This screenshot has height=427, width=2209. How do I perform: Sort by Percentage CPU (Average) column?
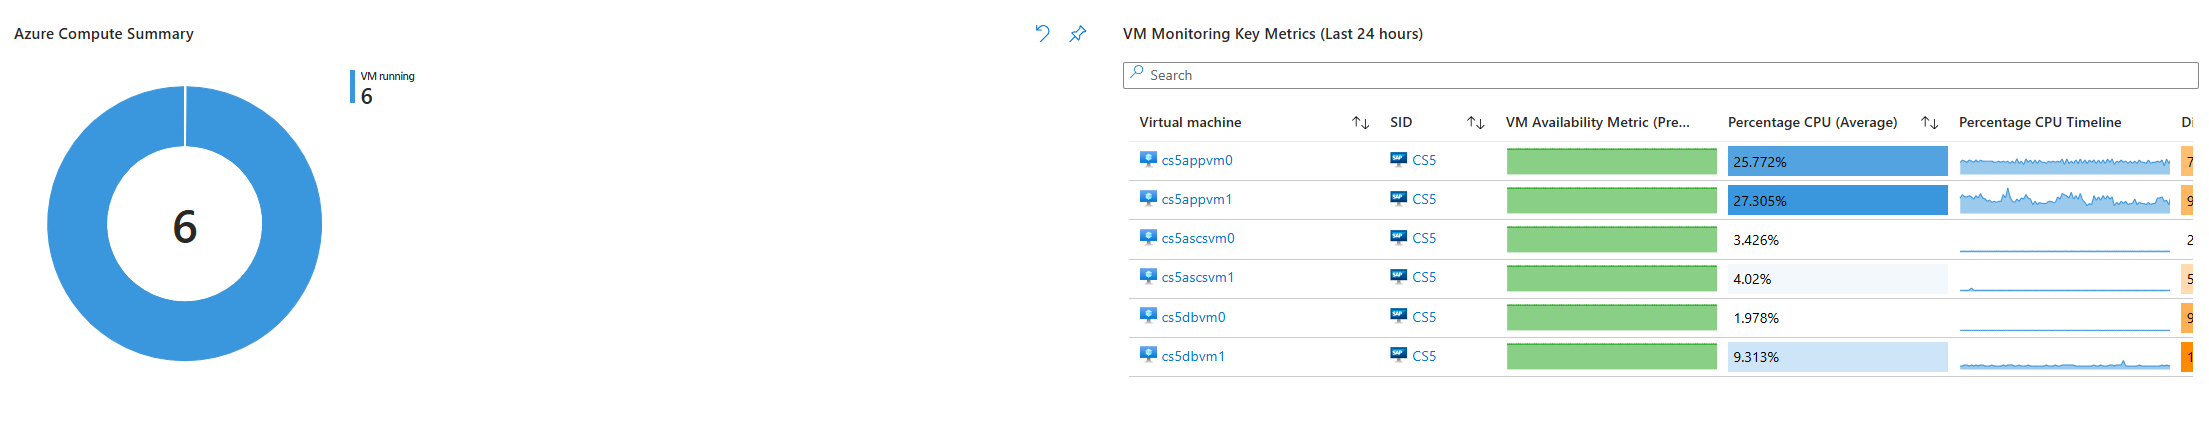[1929, 122]
